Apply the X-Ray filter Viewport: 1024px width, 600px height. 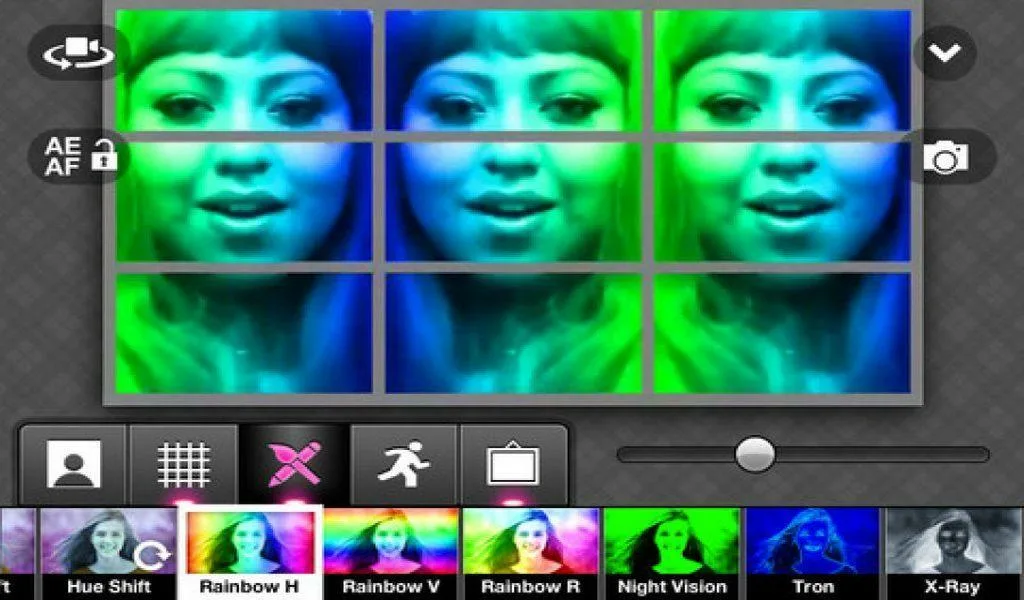[953, 554]
